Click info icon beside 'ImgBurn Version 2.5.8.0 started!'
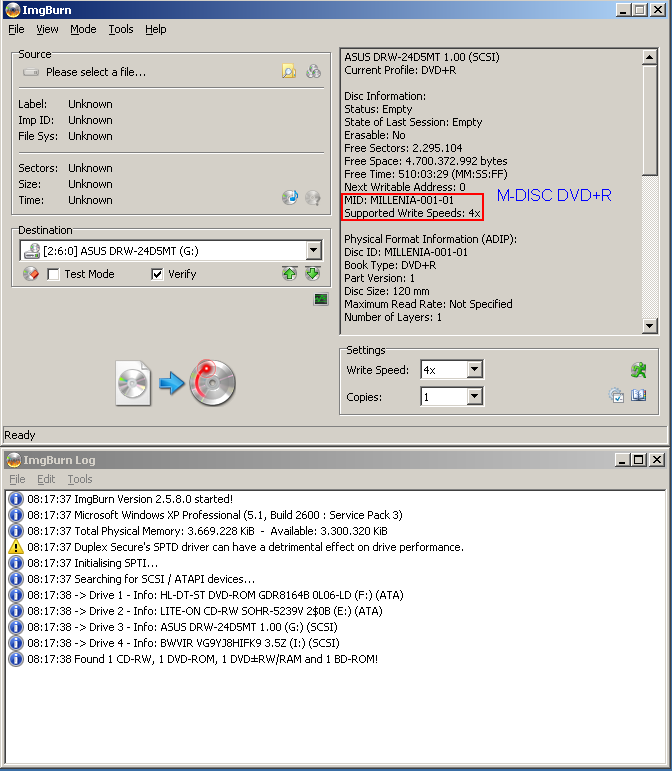672x771 pixels. [x=16, y=499]
